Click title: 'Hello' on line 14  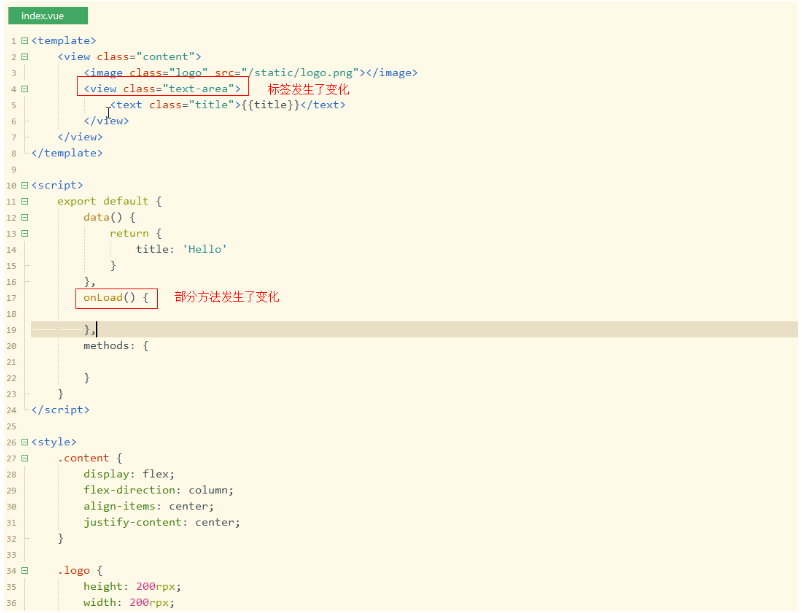(x=181, y=249)
